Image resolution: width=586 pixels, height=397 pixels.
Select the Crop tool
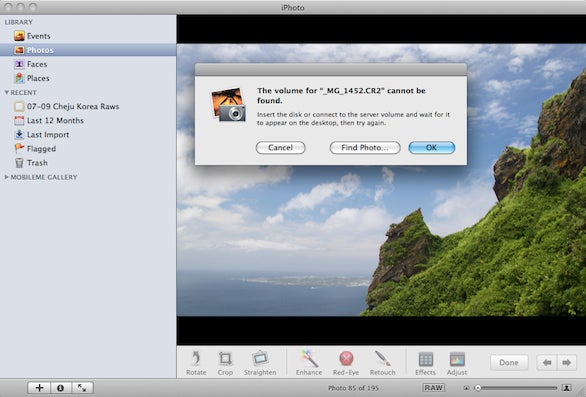pyautogui.click(x=225, y=363)
